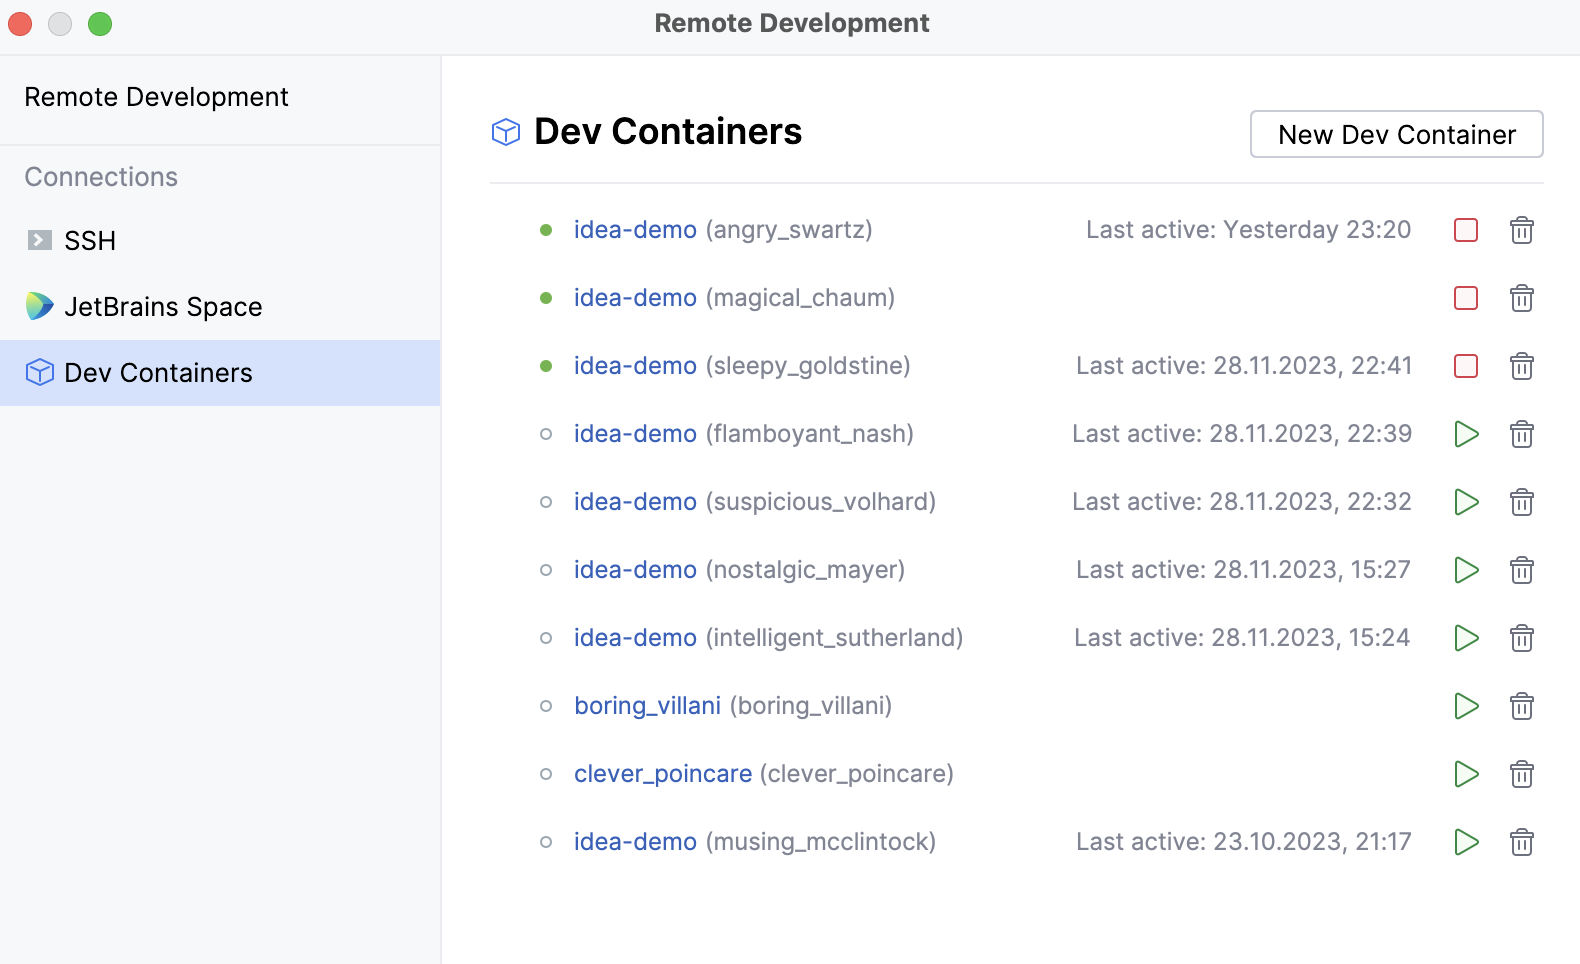Stop the sleepy_goldstine container
The image size is (1580, 964).
[1466, 366]
